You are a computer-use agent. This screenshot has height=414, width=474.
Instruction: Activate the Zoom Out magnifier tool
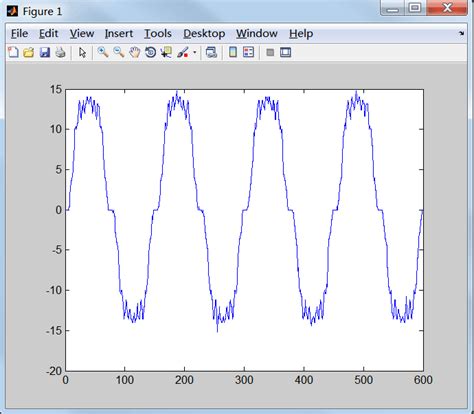pos(119,52)
